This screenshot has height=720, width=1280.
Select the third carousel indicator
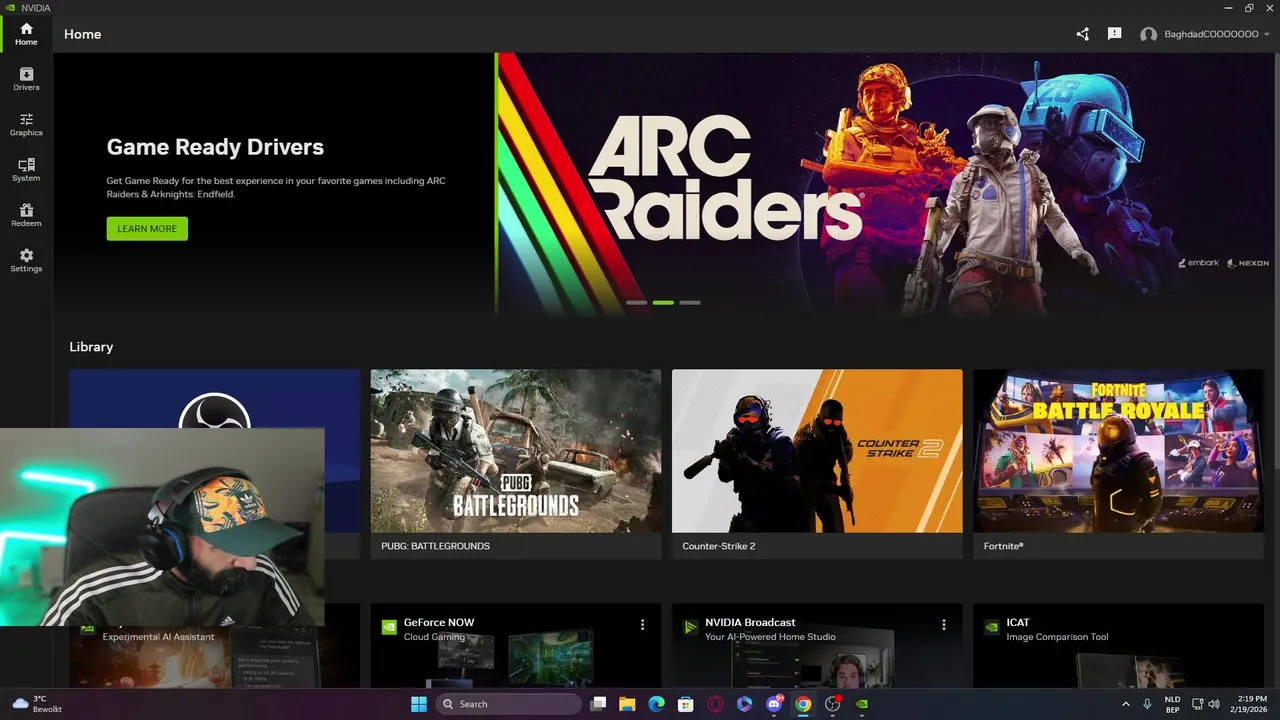[x=690, y=302]
